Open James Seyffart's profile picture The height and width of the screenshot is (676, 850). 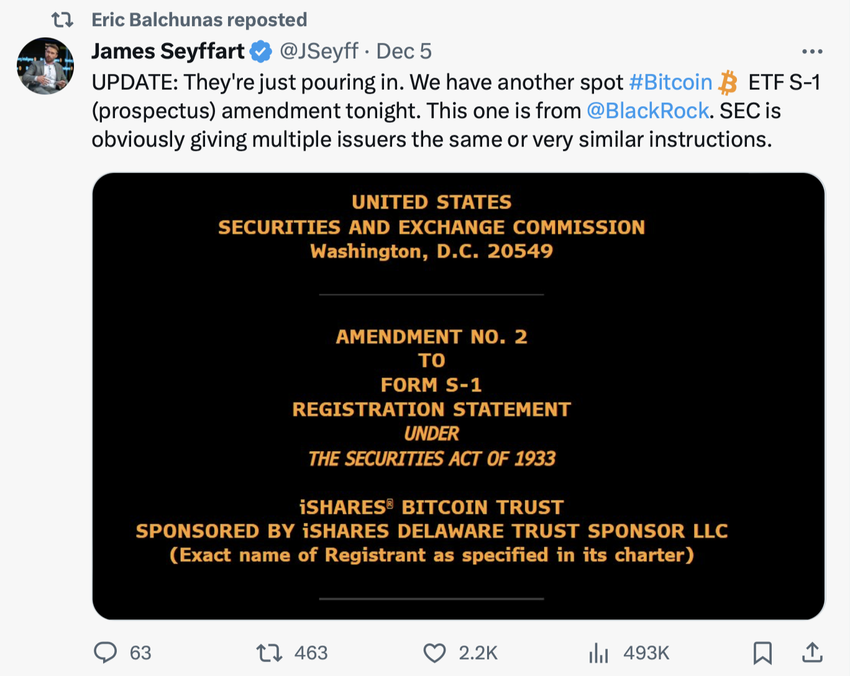45,66
